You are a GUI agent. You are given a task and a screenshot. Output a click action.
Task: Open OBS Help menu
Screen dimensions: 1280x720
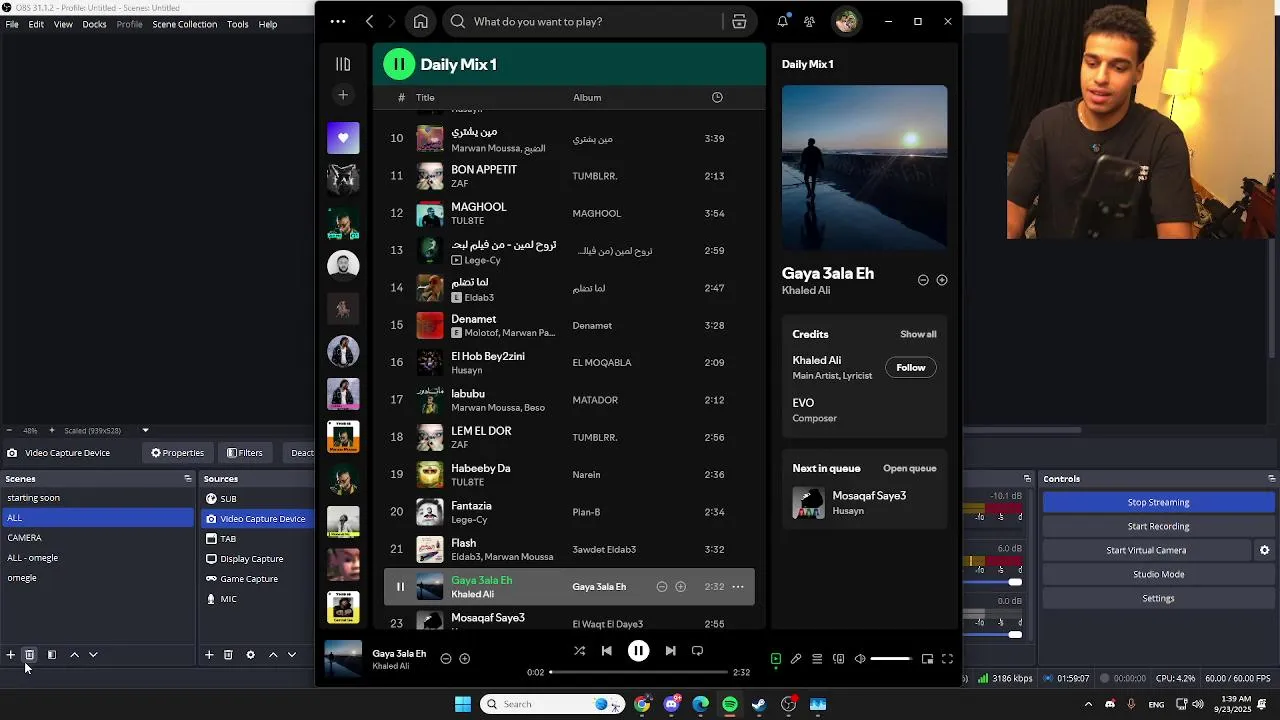pos(268,24)
